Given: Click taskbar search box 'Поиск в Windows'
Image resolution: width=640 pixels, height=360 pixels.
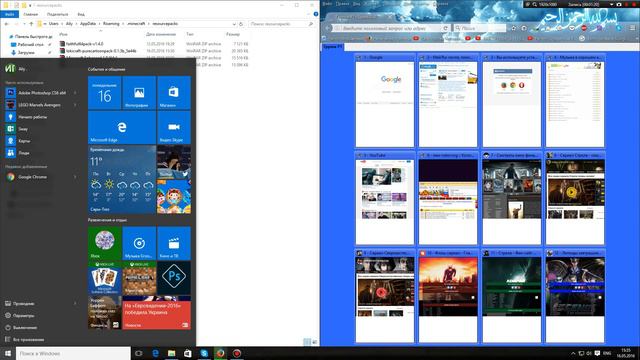Looking at the screenshot, I should click(73, 353).
